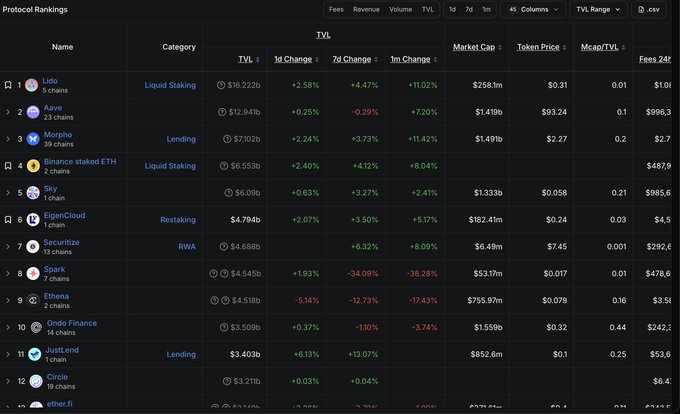Click the help icon beside Sky TVL

[228, 192]
